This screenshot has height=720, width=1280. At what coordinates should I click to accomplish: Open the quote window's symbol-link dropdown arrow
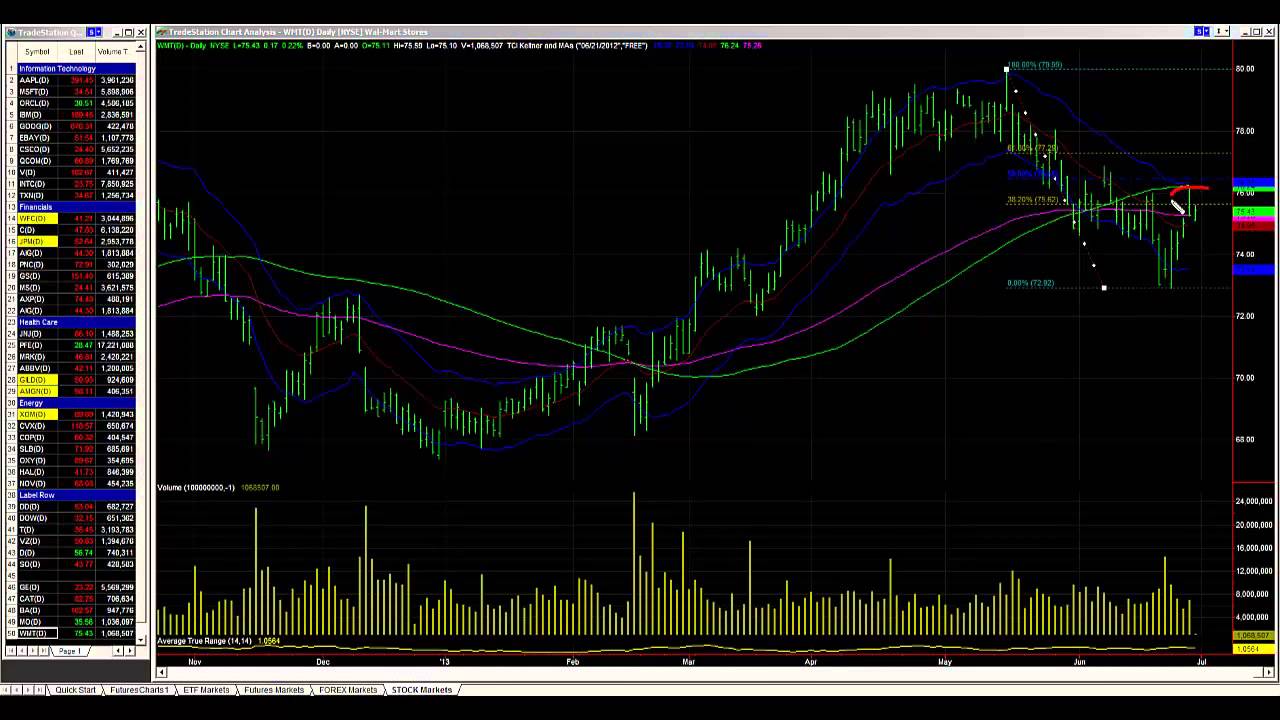pos(98,32)
